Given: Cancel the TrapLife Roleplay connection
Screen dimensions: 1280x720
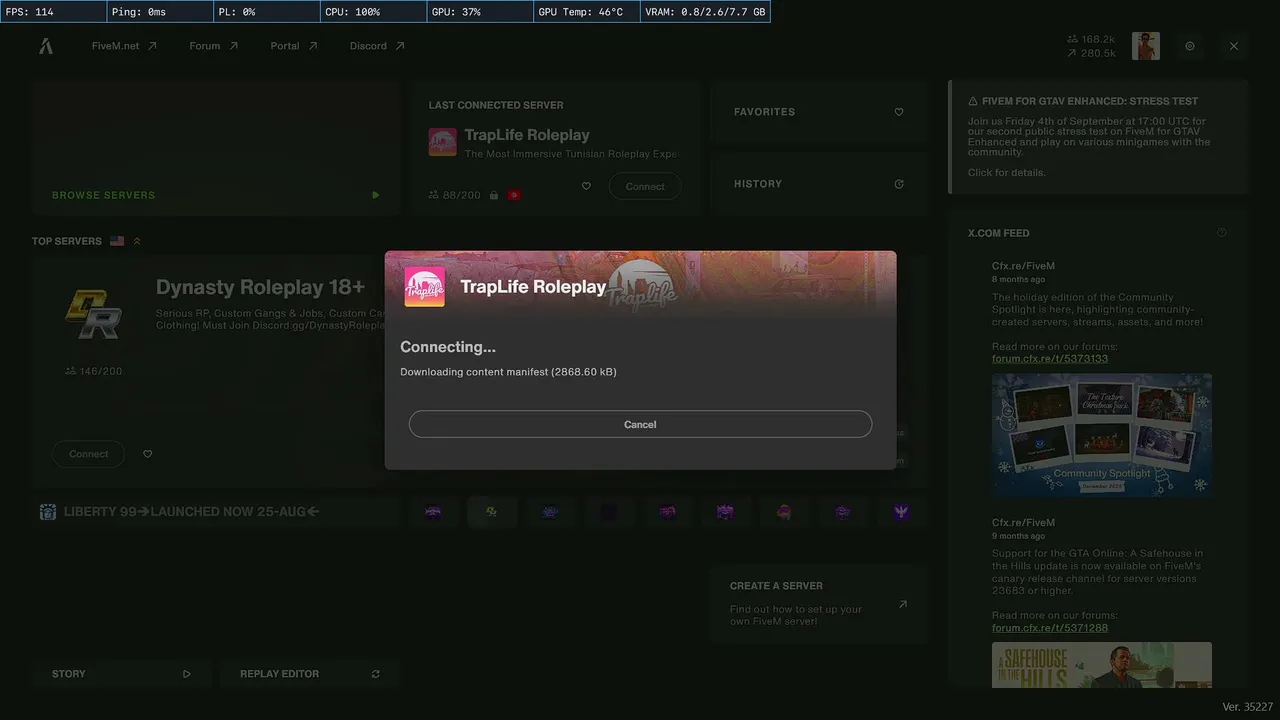Looking at the screenshot, I should tap(640, 424).
